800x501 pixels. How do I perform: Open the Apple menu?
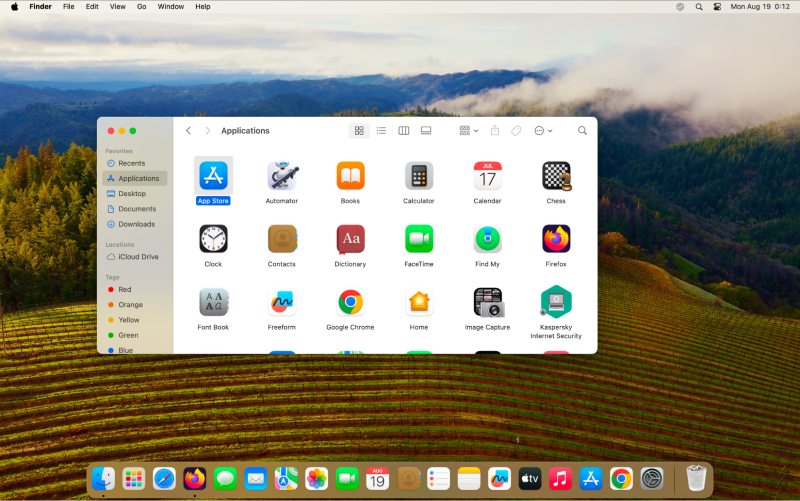tap(14, 7)
